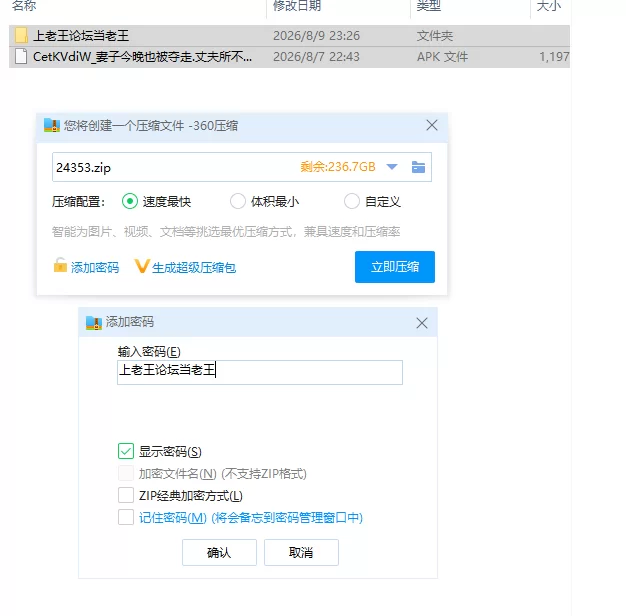Image resolution: width=626 pixels, height=616 pixels.
Task: Click the file size value 1,197
Action: coord(554,57)
